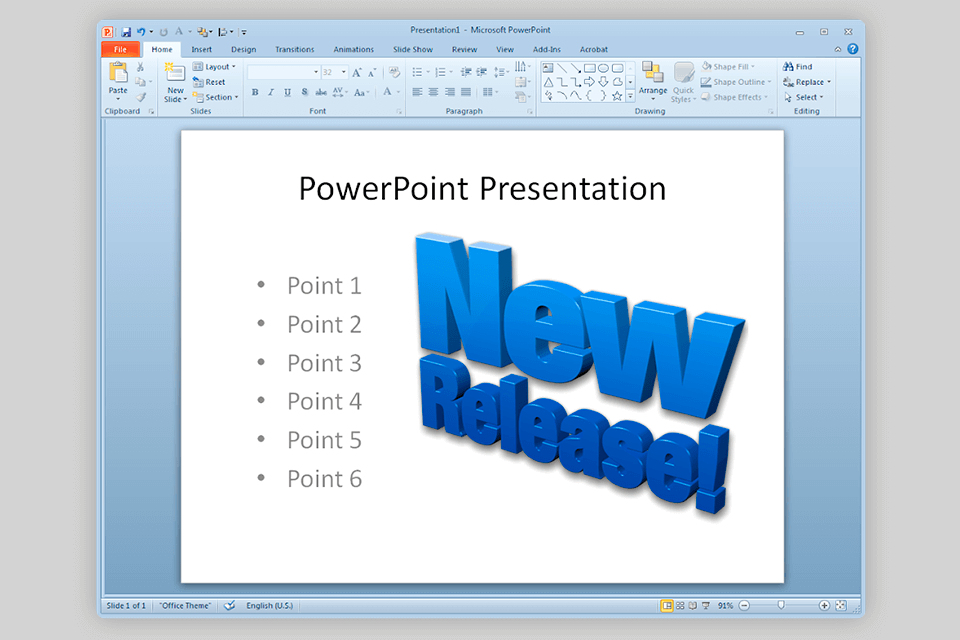Click the Save icon in quick access toolbar
The height and width of the screenshot is (640, 960).
pyautogui.click(x=126, y=32)
